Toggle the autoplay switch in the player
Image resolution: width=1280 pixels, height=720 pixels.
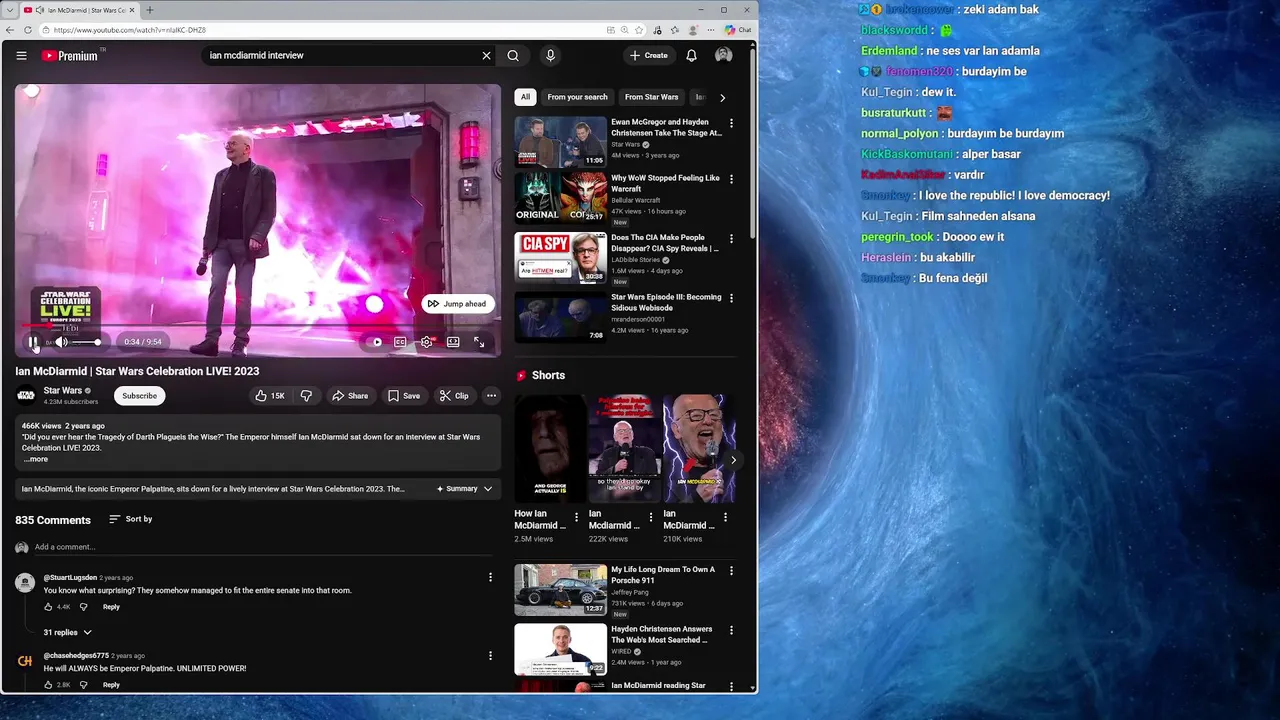pyautogui.click(x=374, y=342)
